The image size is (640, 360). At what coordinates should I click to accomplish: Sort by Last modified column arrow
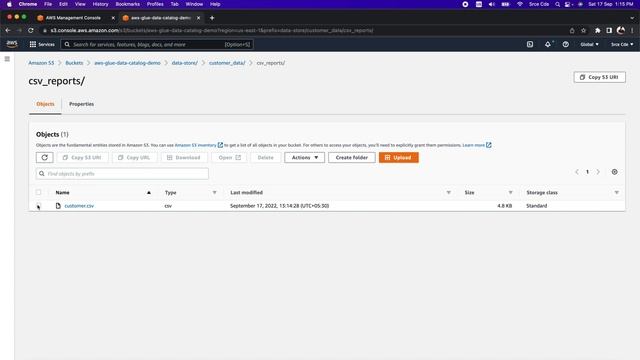pos(449,192)
